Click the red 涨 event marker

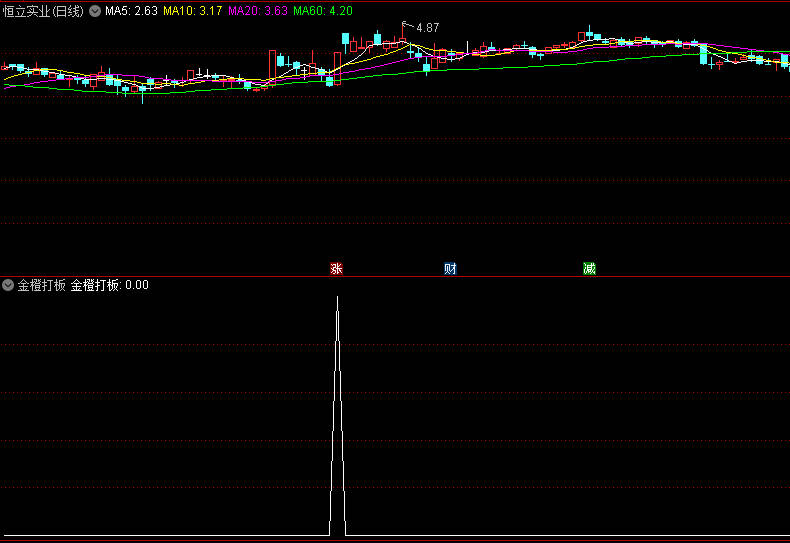tap(336, 268)
